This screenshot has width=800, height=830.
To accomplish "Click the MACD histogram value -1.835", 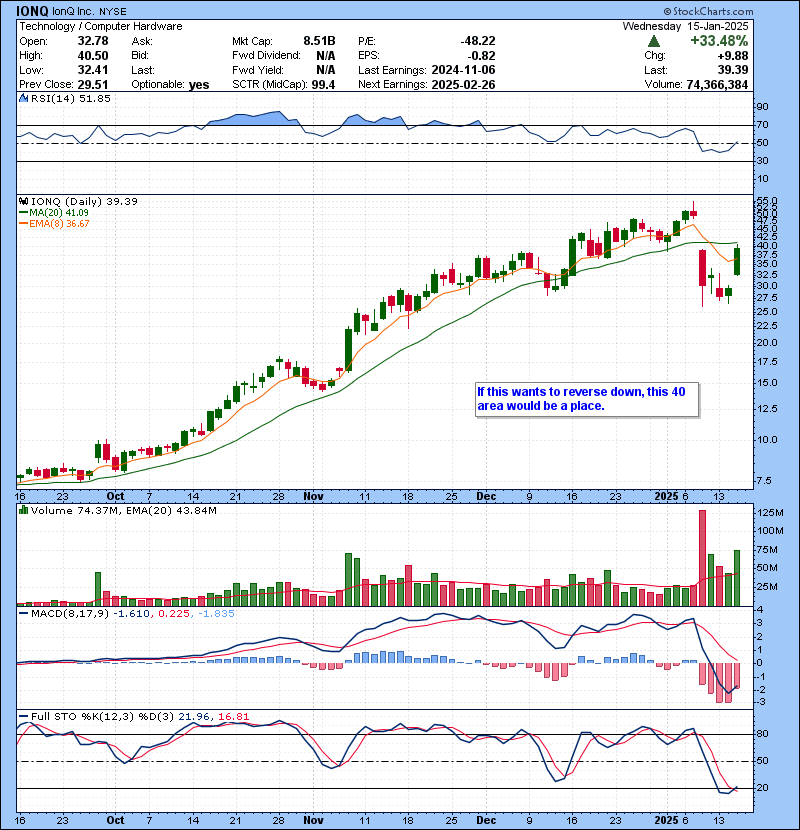I will tap(216, 613).
